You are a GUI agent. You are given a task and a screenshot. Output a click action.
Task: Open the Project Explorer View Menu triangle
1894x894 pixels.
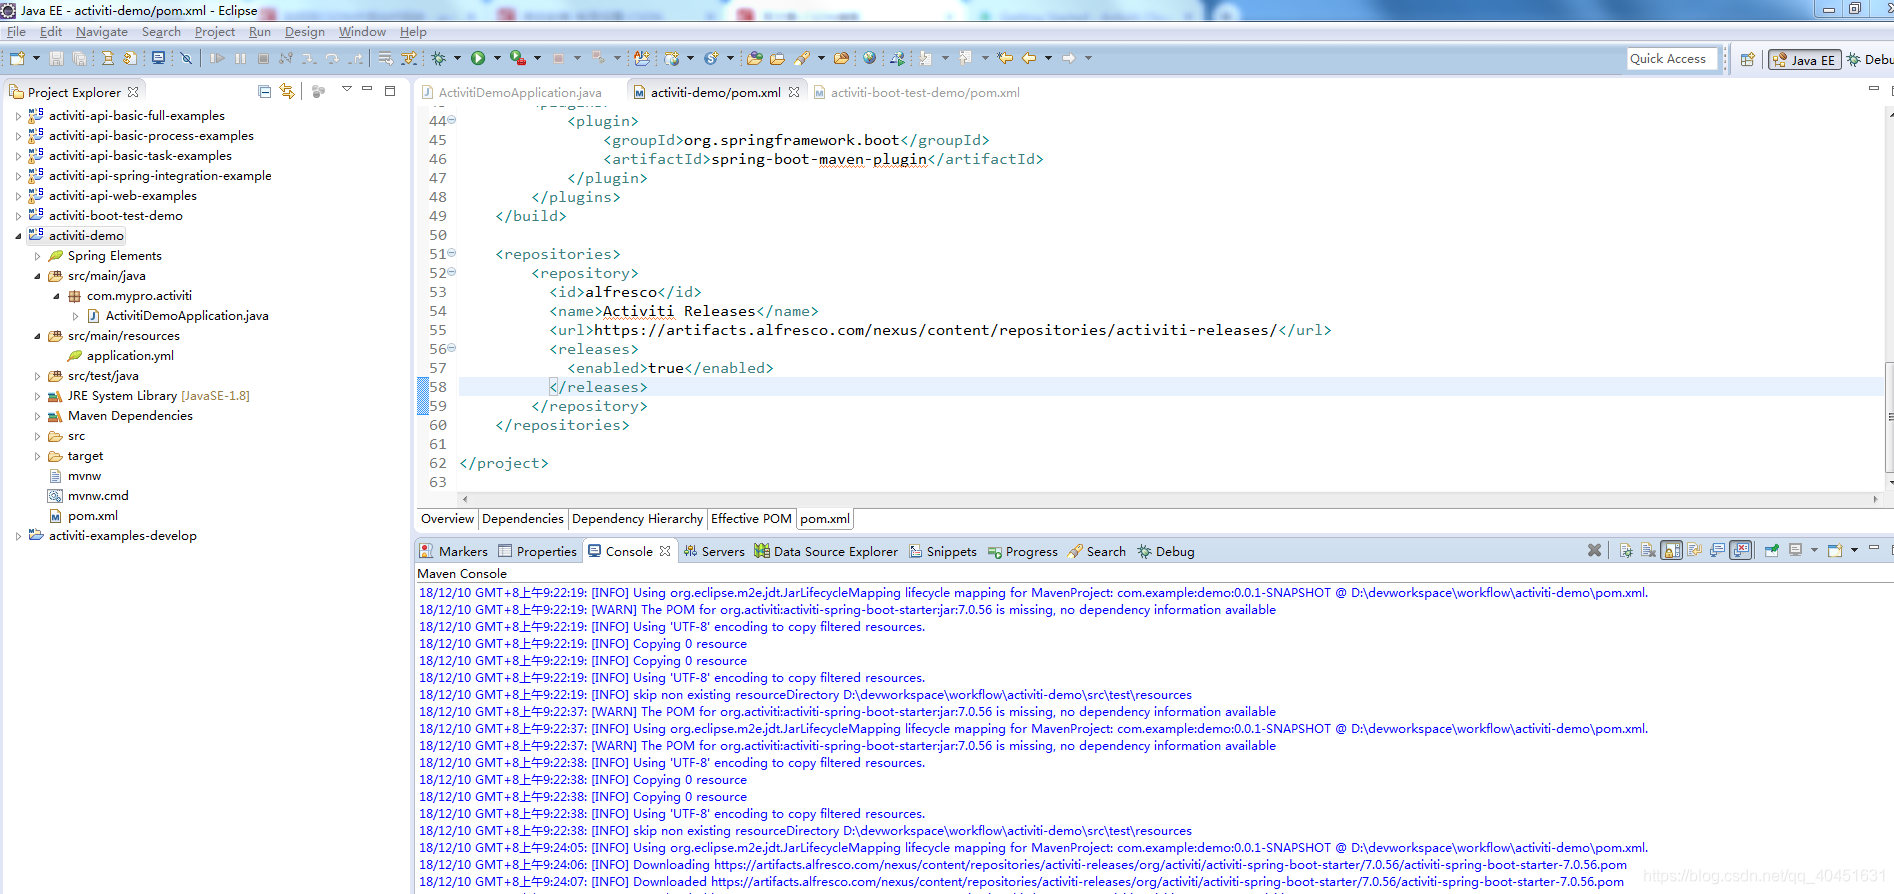pyautogui.click(x=346, y=90)
